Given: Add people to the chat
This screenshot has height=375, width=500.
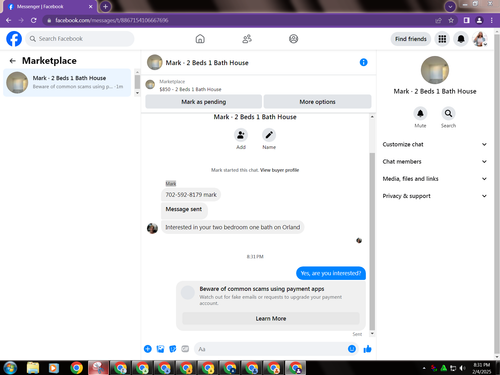Looking at the screenshot, I should click(241, 135).
